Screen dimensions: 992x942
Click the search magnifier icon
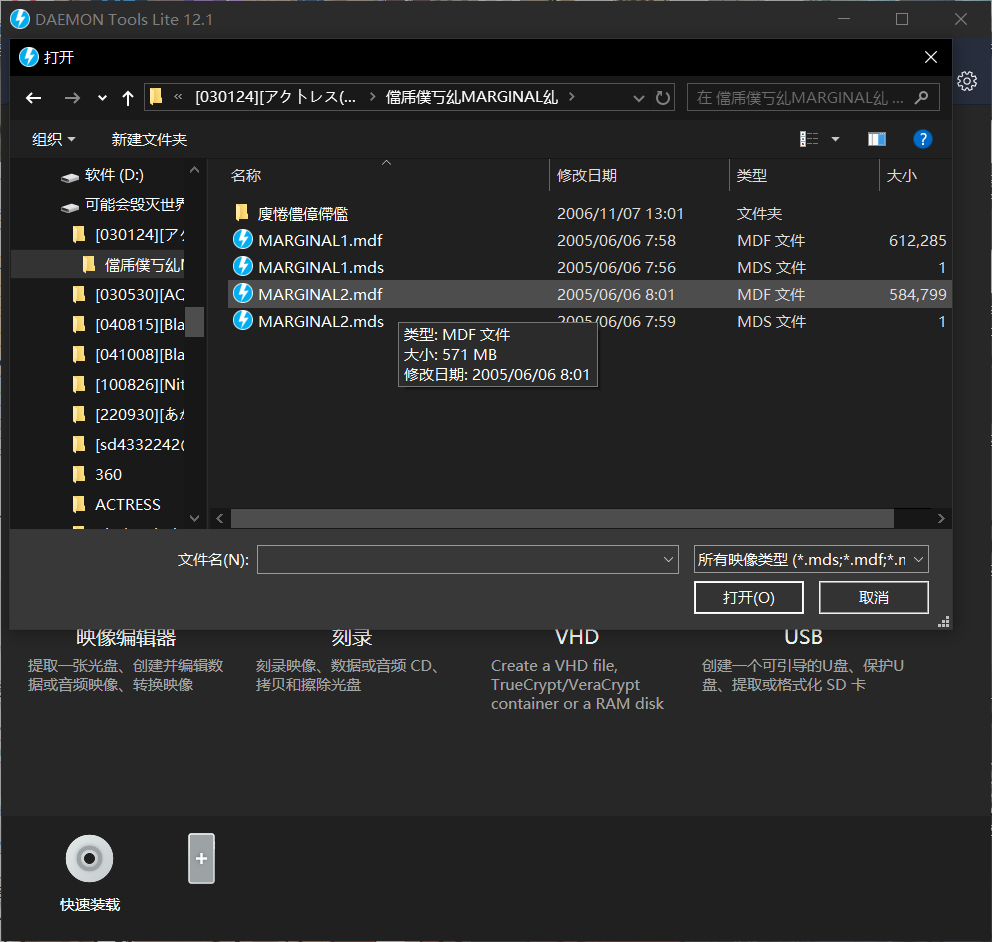click(921, 97)
